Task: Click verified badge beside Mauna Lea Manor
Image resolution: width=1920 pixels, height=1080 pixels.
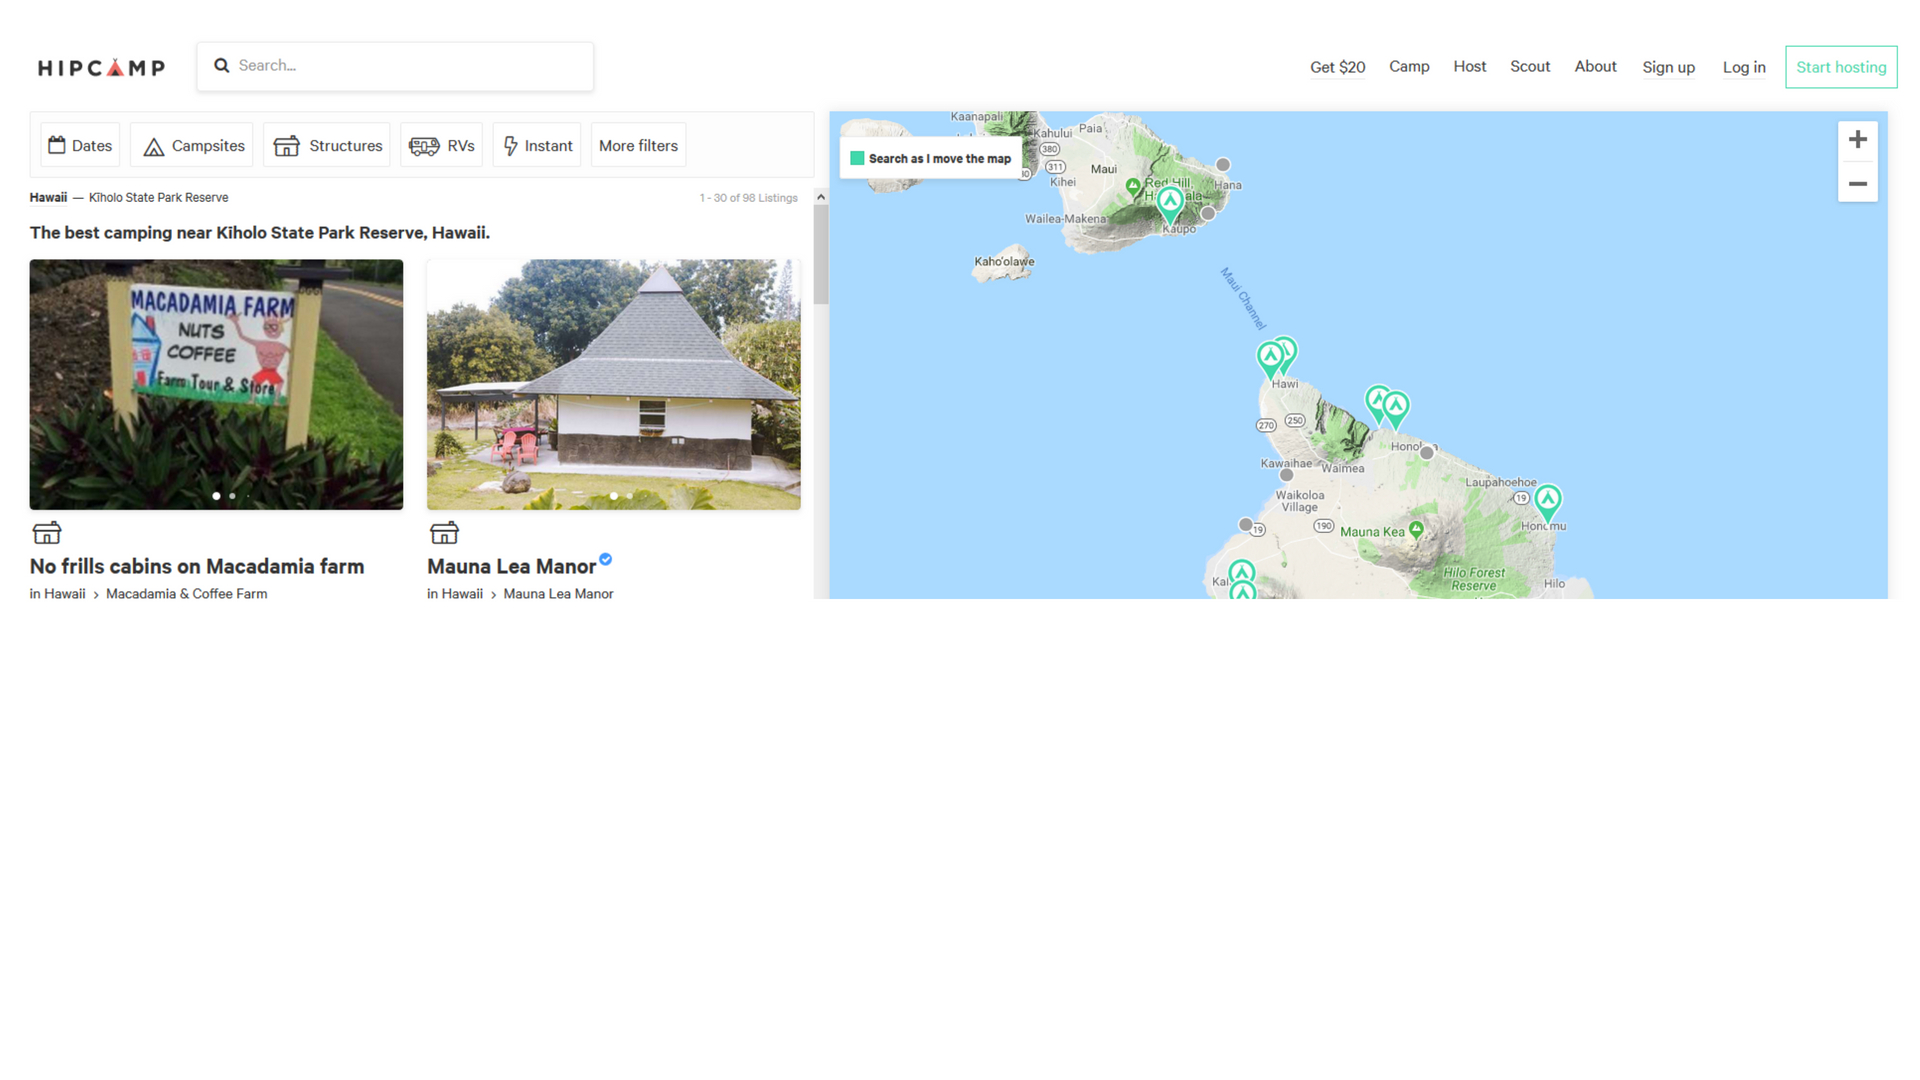Action: [x=606, y=559]
